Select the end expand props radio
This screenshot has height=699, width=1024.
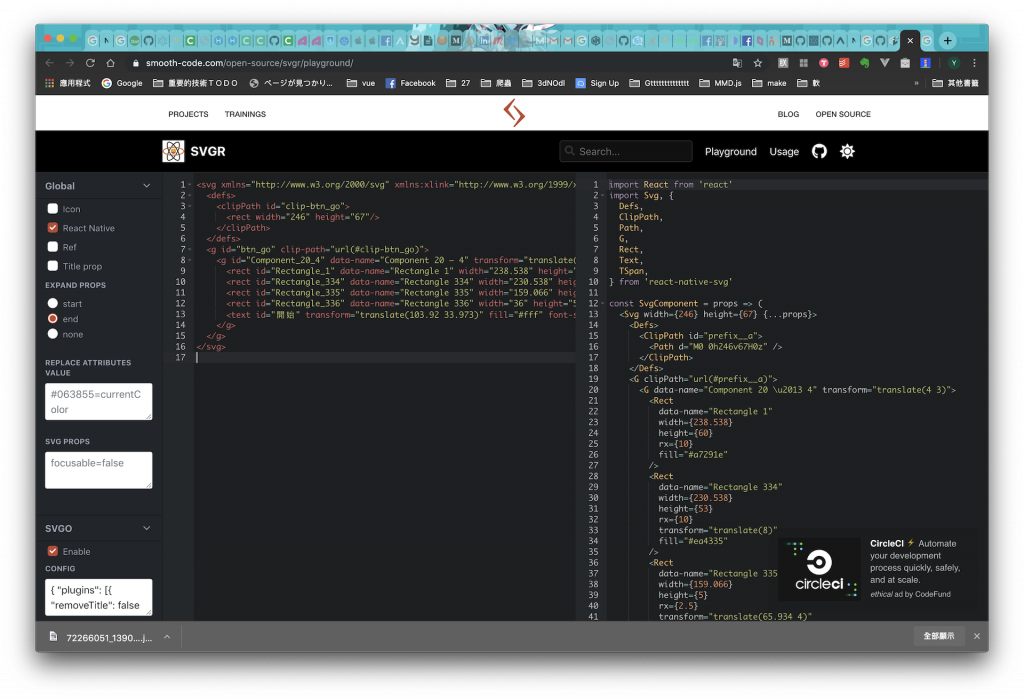[x=53, y=318]
